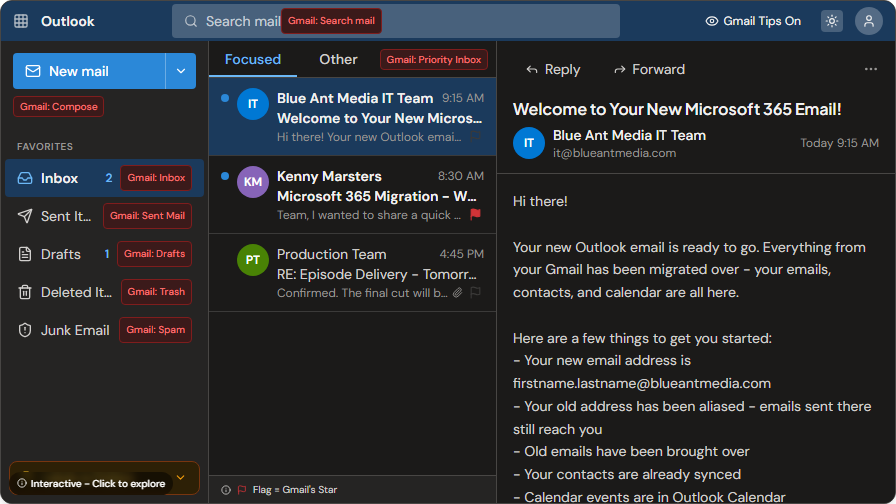Click the Flag = Gmail's Star hint
Image resolution: width=896 pixels, height=504 pixels.
tap(294, 490)
